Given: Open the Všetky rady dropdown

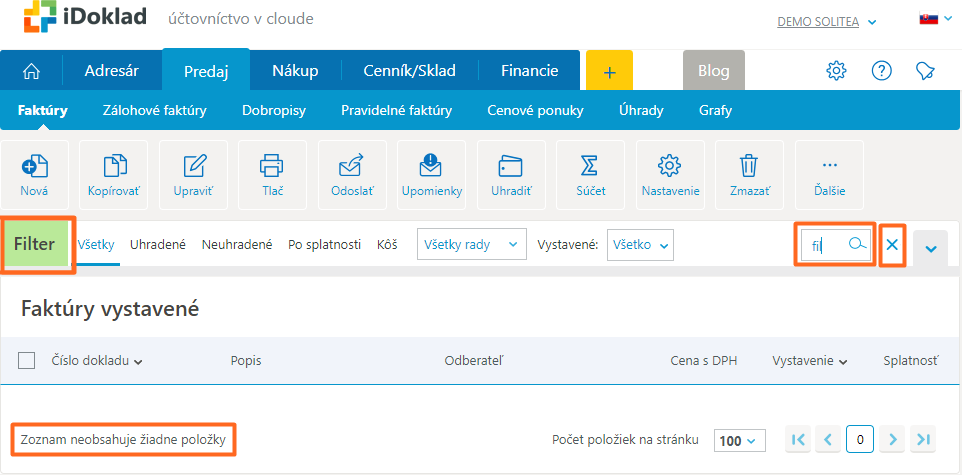Looking at the screenshot, I should (471, 244).
